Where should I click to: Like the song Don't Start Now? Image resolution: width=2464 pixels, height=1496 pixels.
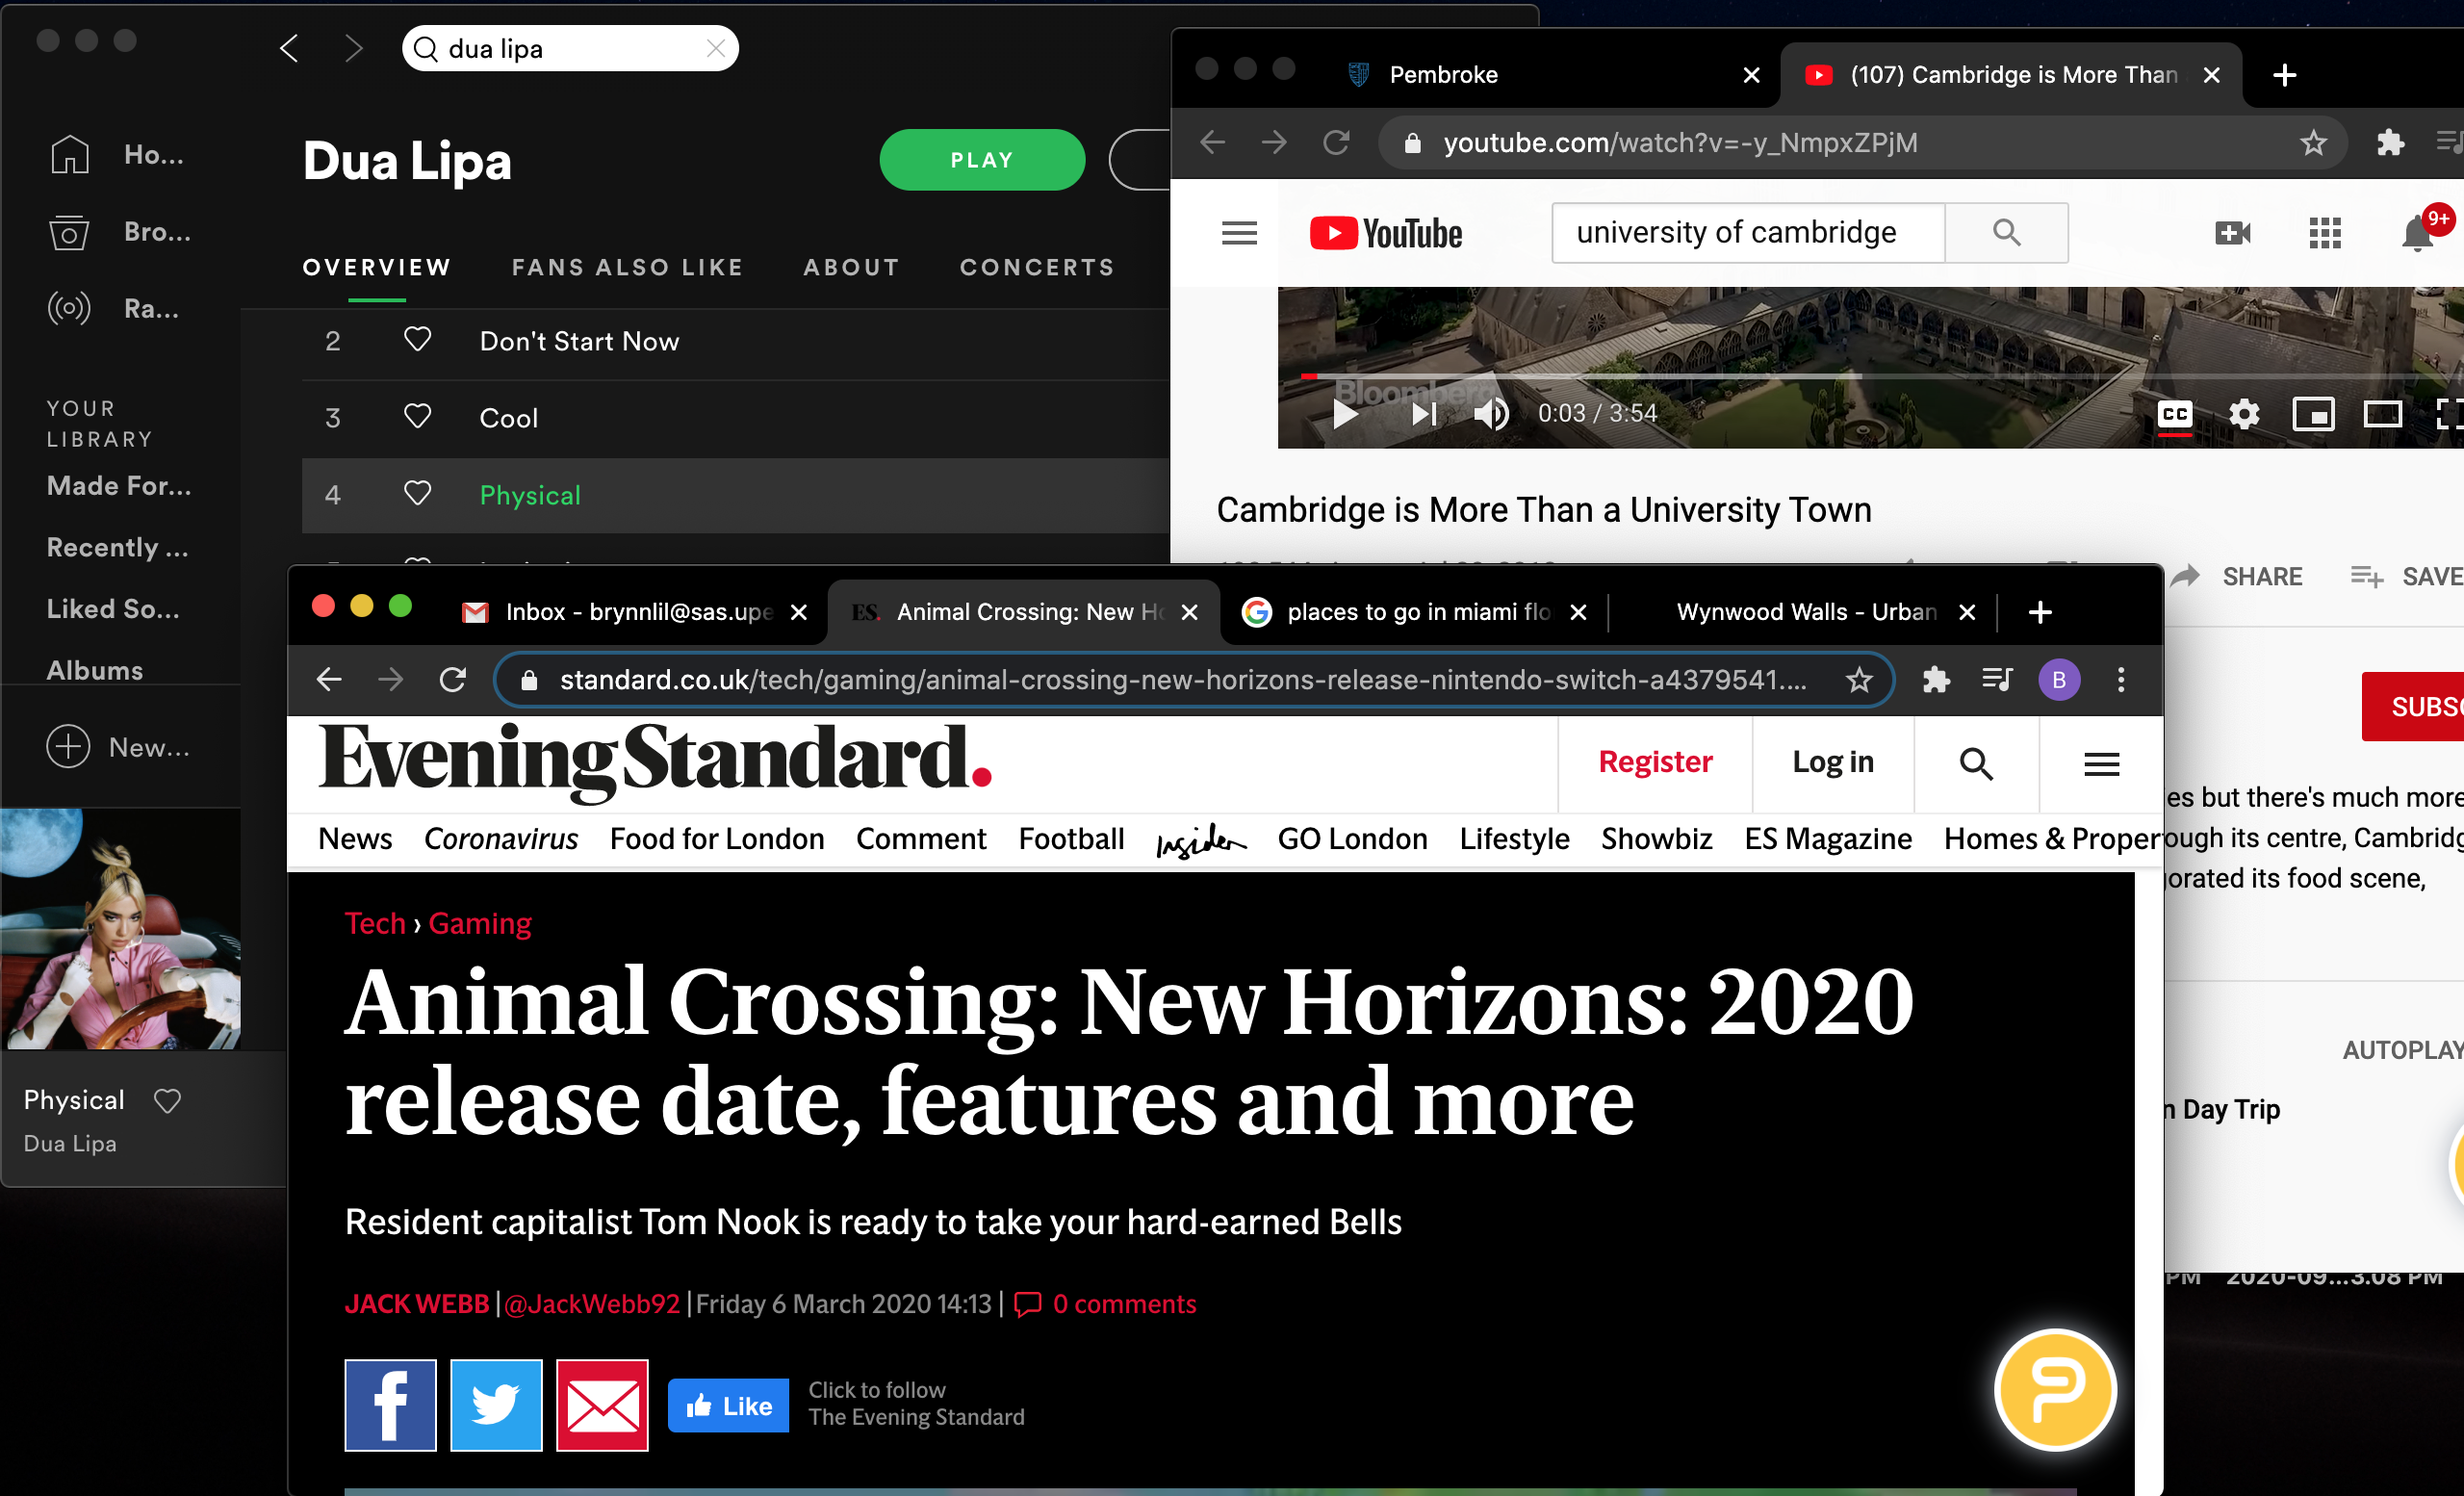tap(417, 340)
